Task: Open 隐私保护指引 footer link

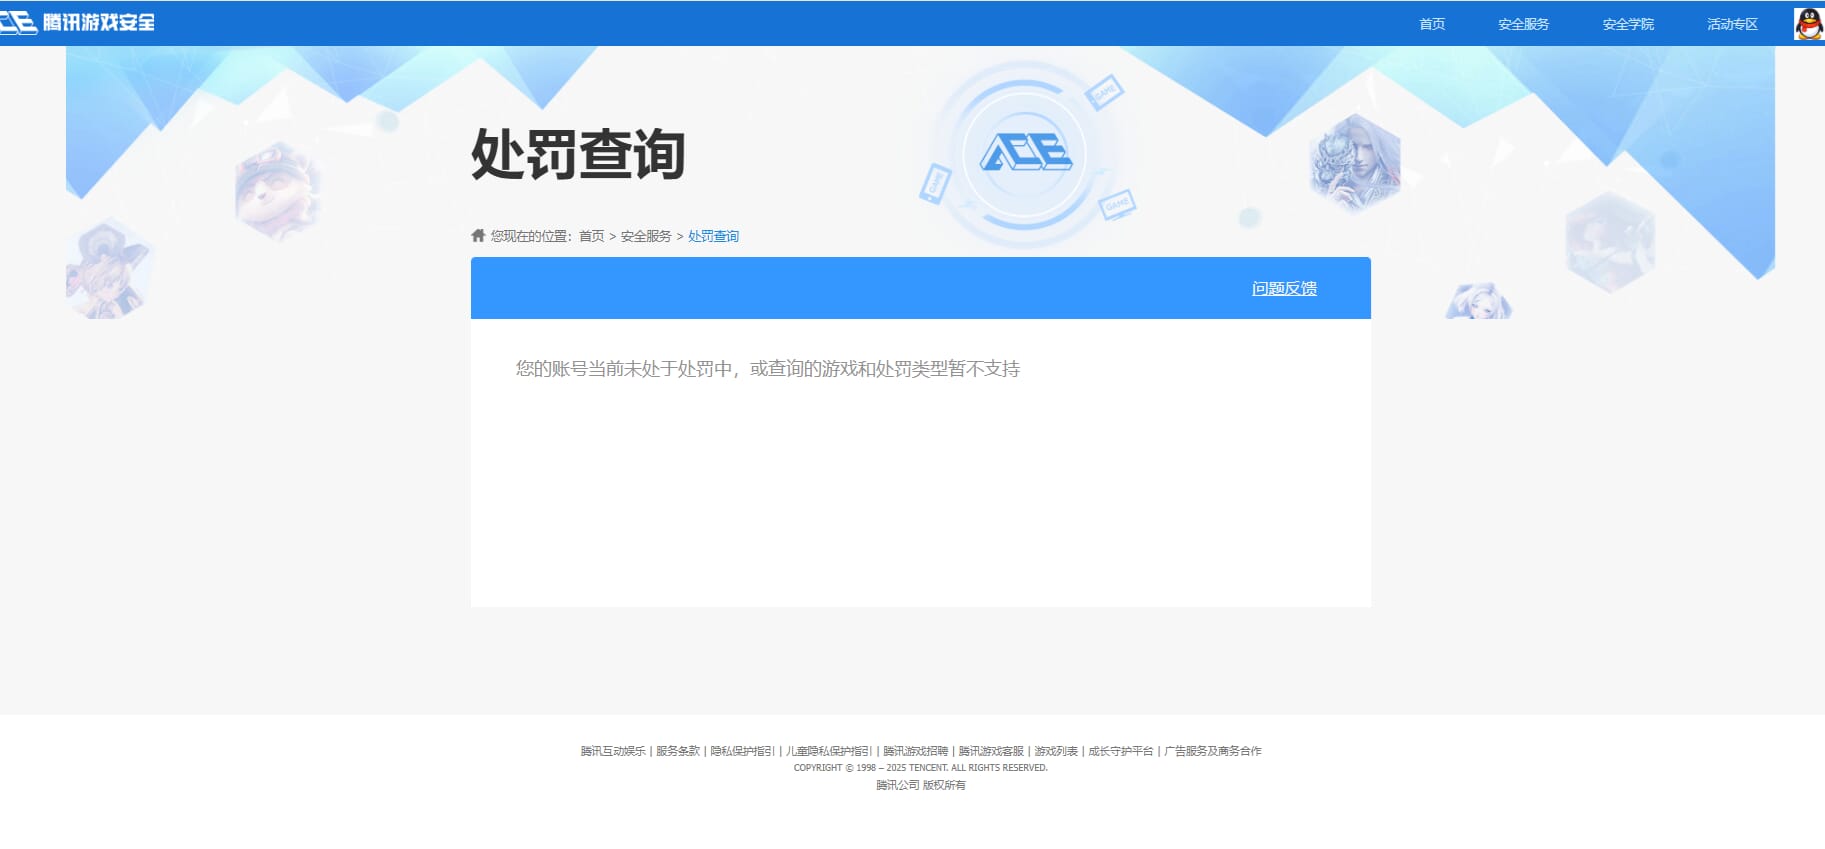Action: tap(743, 751)
